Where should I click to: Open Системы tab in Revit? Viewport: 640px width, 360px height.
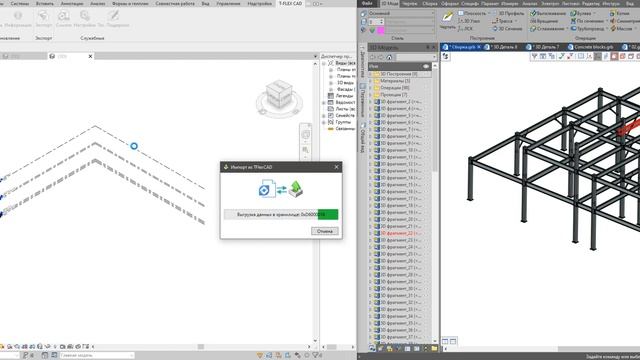[x=20, y=3]
